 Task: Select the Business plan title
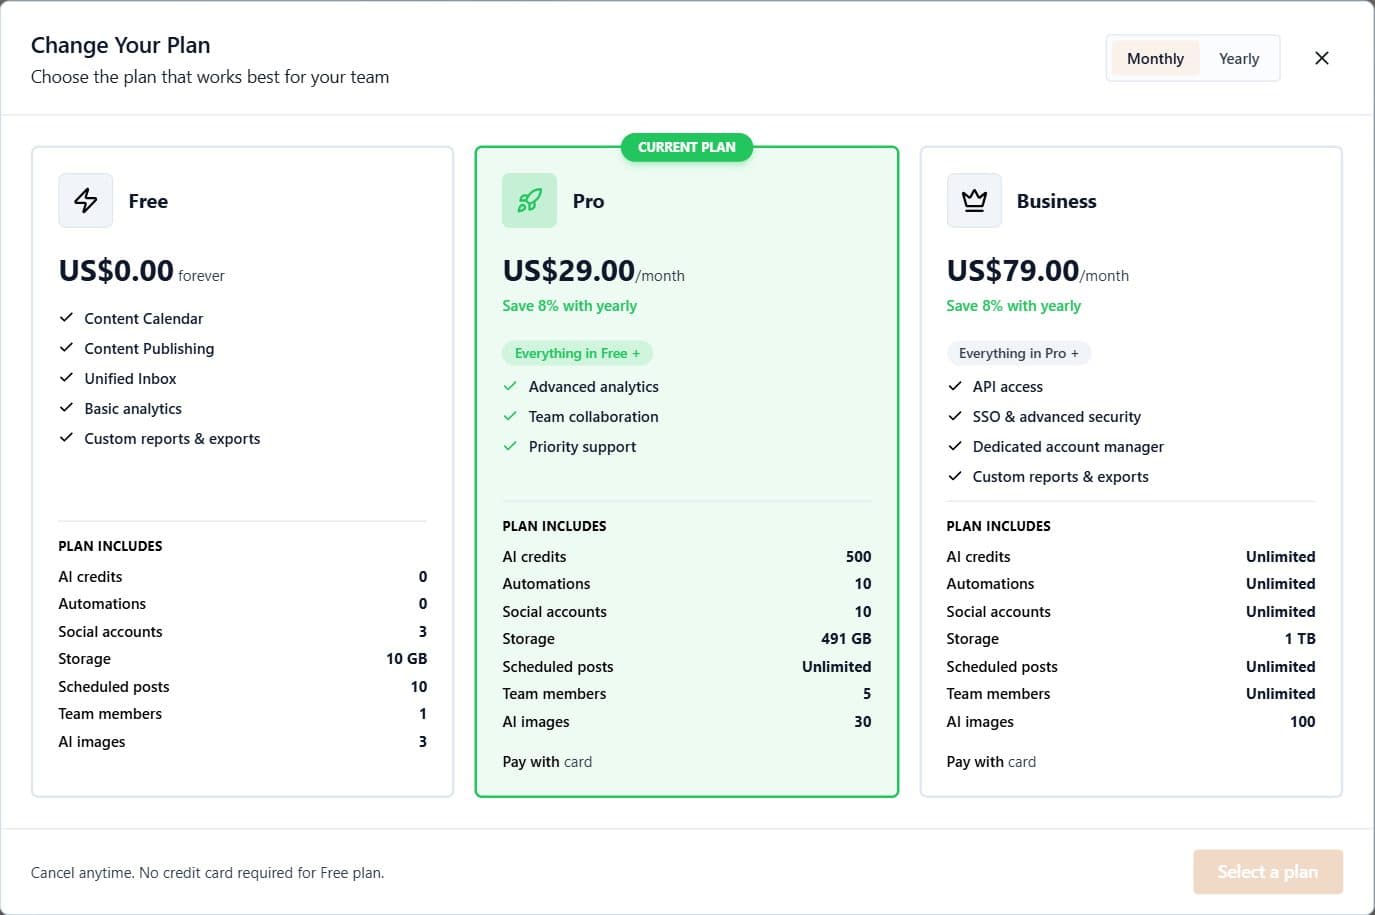[x=1056, y=201]
